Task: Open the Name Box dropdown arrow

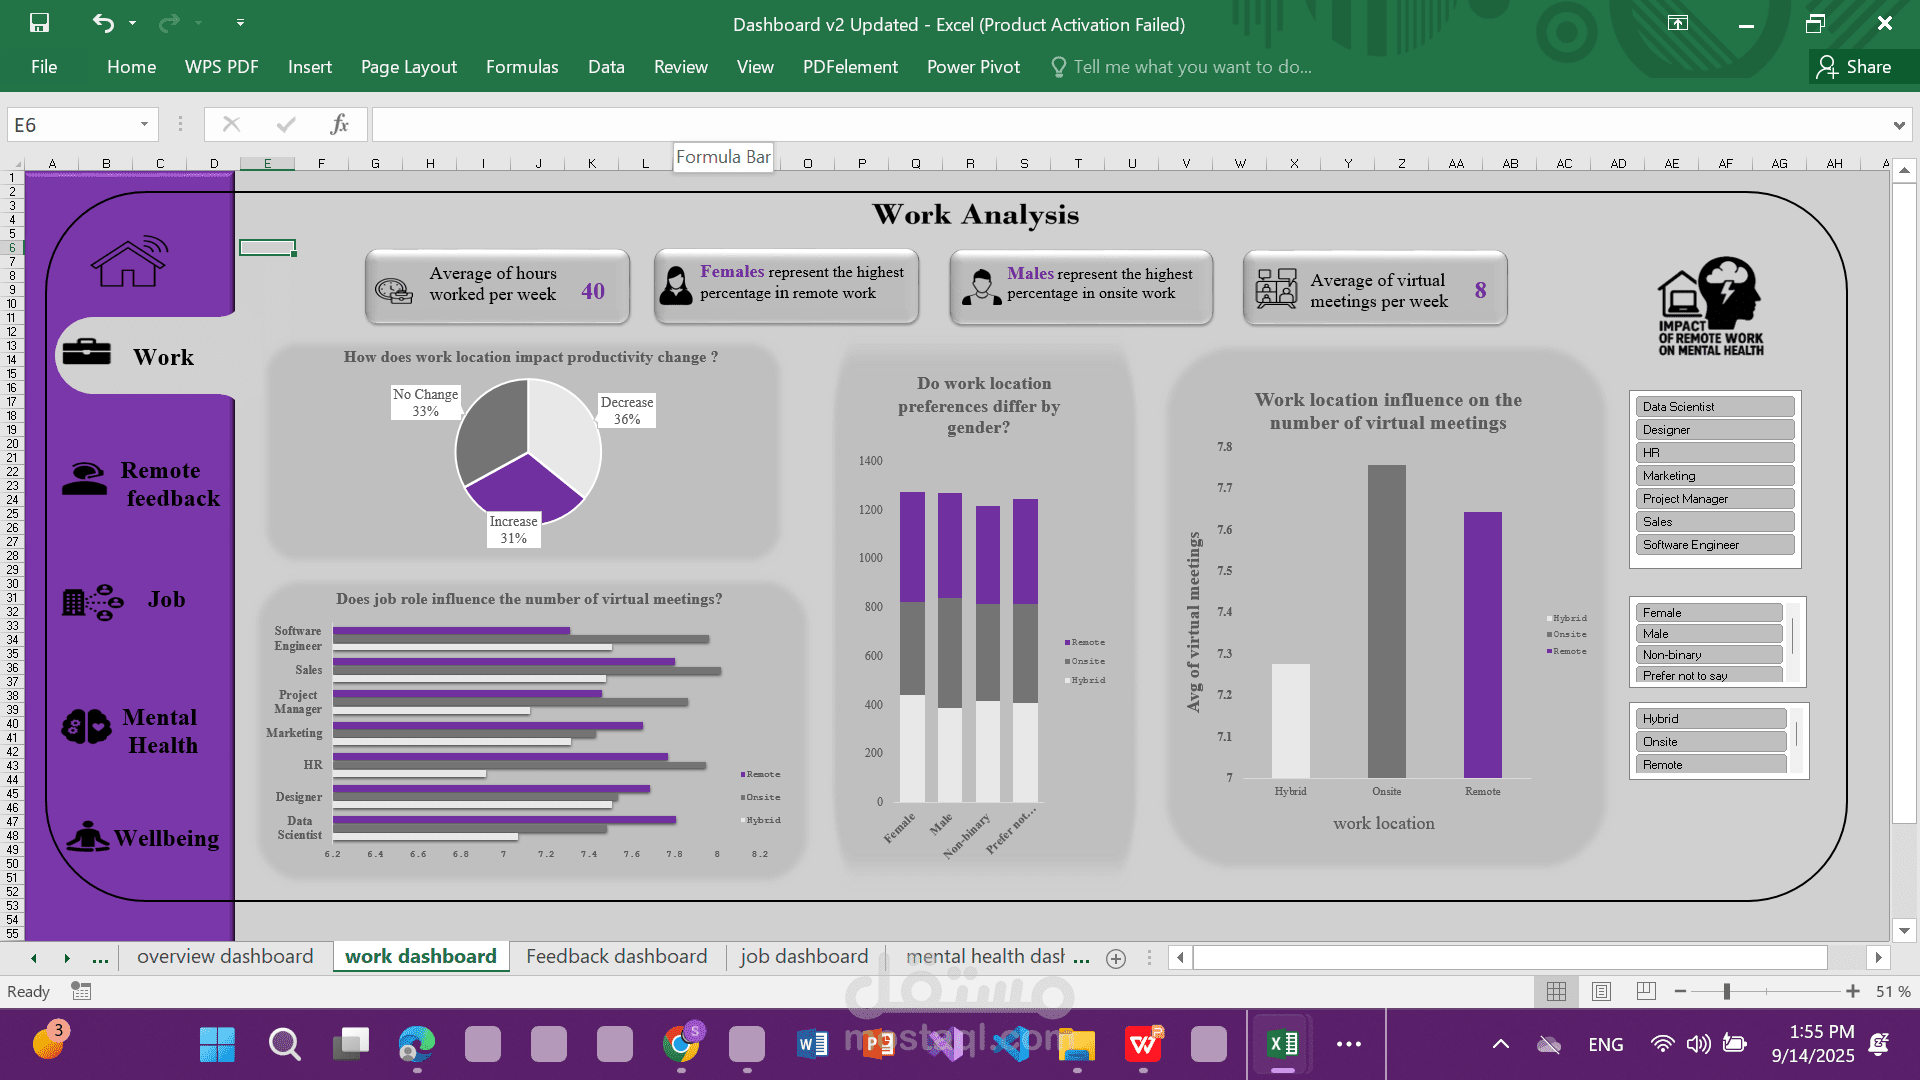Action: (x=144, y=125)
